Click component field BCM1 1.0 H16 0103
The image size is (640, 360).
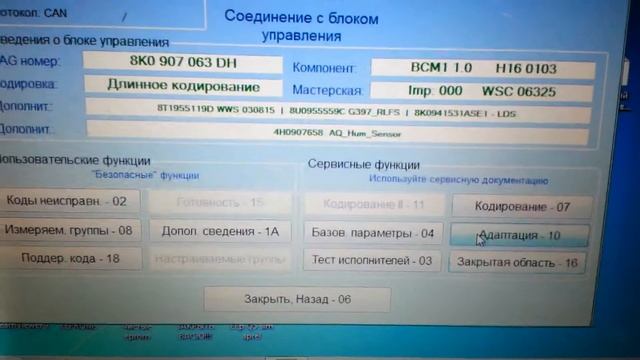tap(483, 68)
